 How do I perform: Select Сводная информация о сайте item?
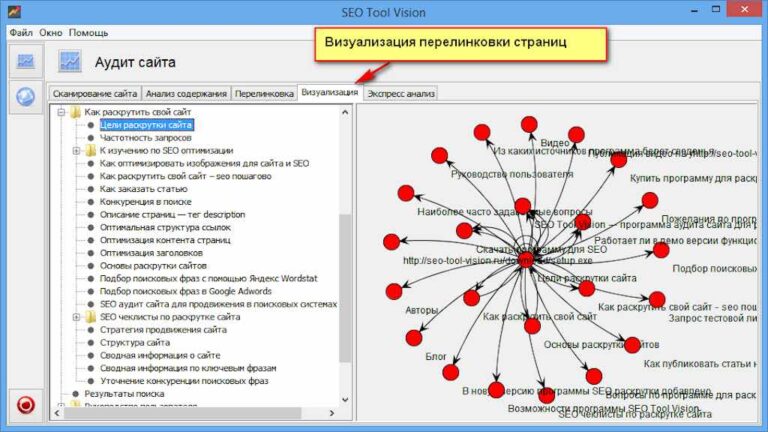tap(160, 355)
